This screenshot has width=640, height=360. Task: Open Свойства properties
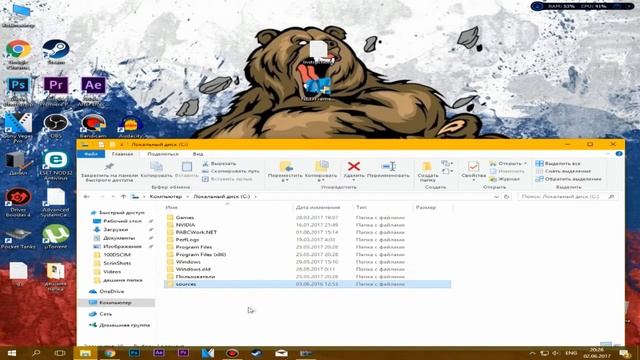[x=473, y=171]
